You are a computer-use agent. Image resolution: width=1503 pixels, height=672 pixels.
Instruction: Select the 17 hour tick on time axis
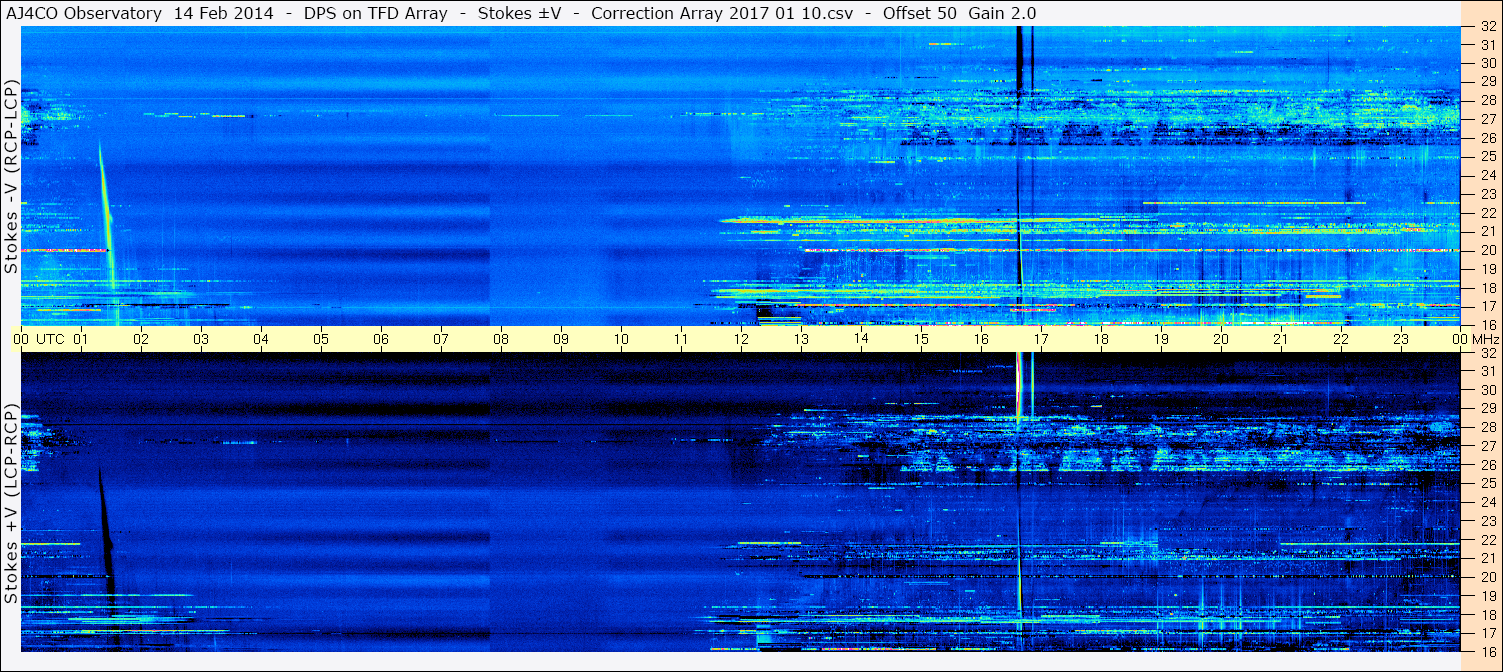(1041, 339)
